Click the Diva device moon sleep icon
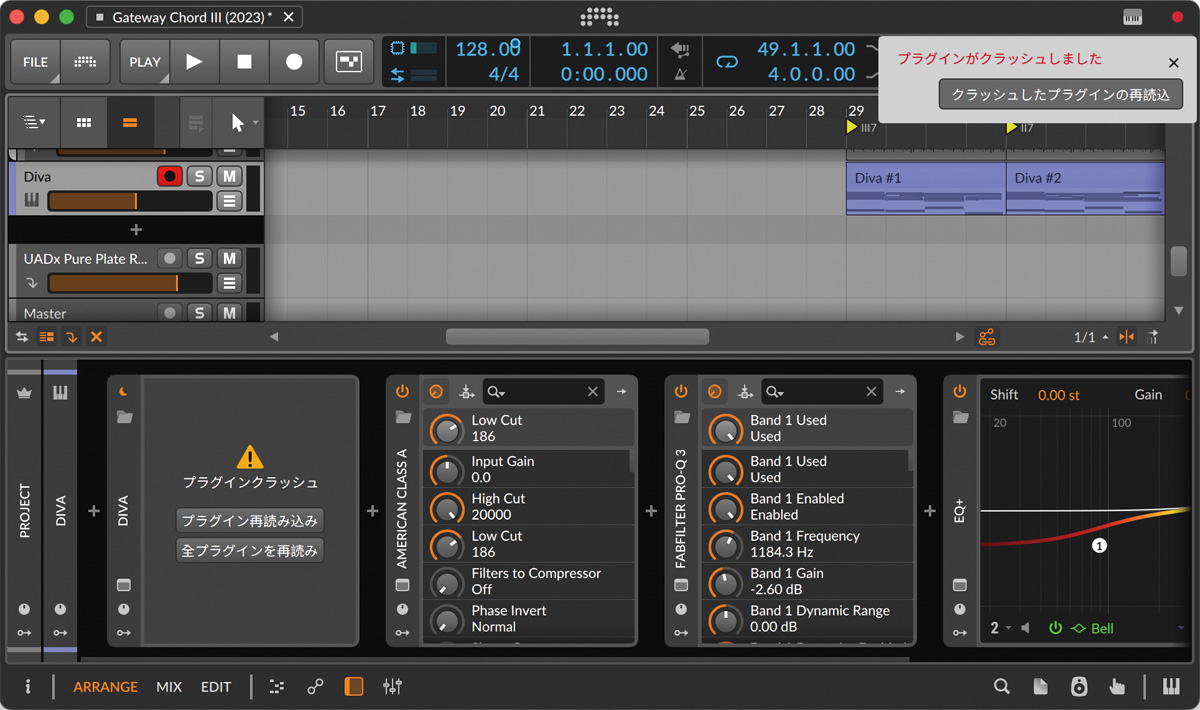The image size is (1200, 710). (x=124, y=392)
